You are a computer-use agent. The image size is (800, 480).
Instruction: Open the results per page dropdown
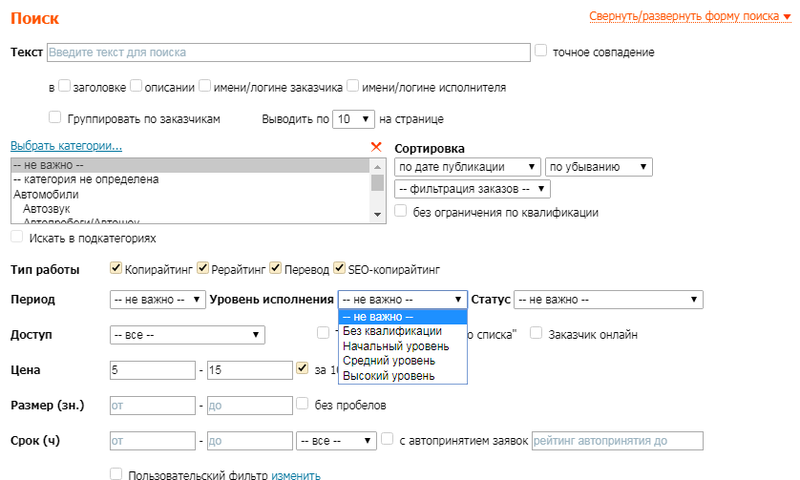point(353,118)
